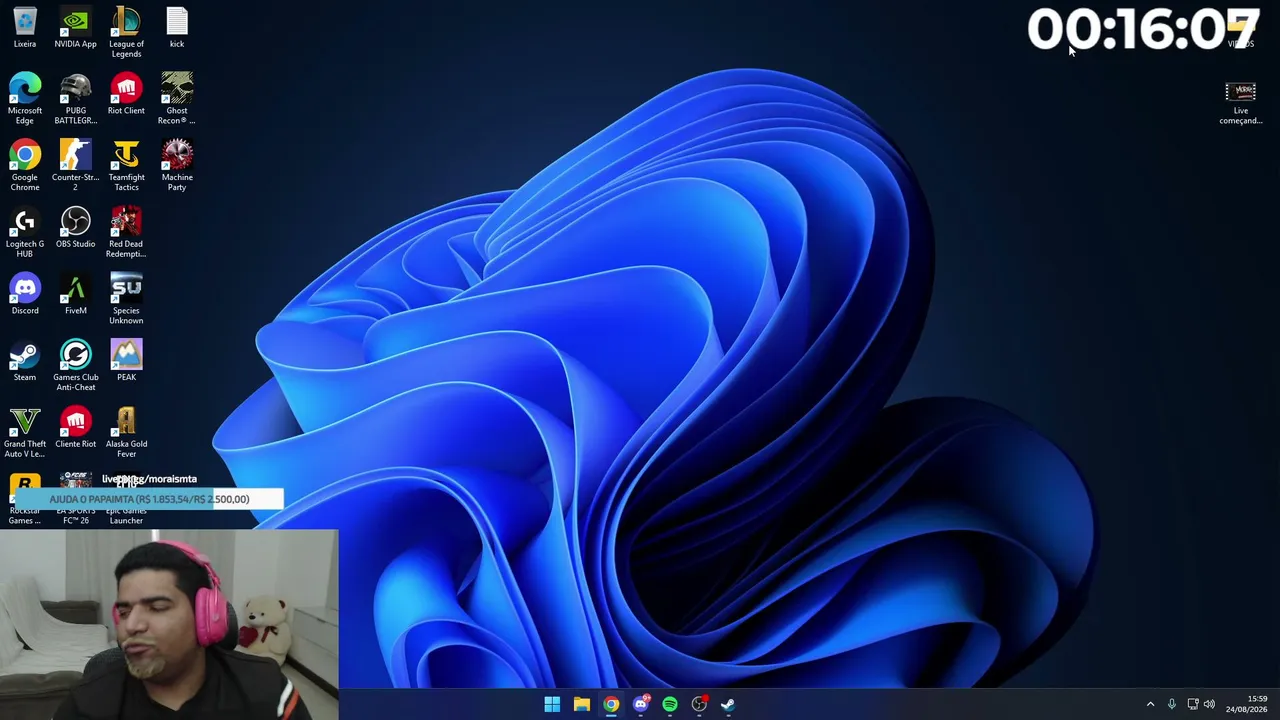Click the Gamers Club Anti-Cheat icon
Viewport: 1280px width, 720px height.
(x=75, y=366)
